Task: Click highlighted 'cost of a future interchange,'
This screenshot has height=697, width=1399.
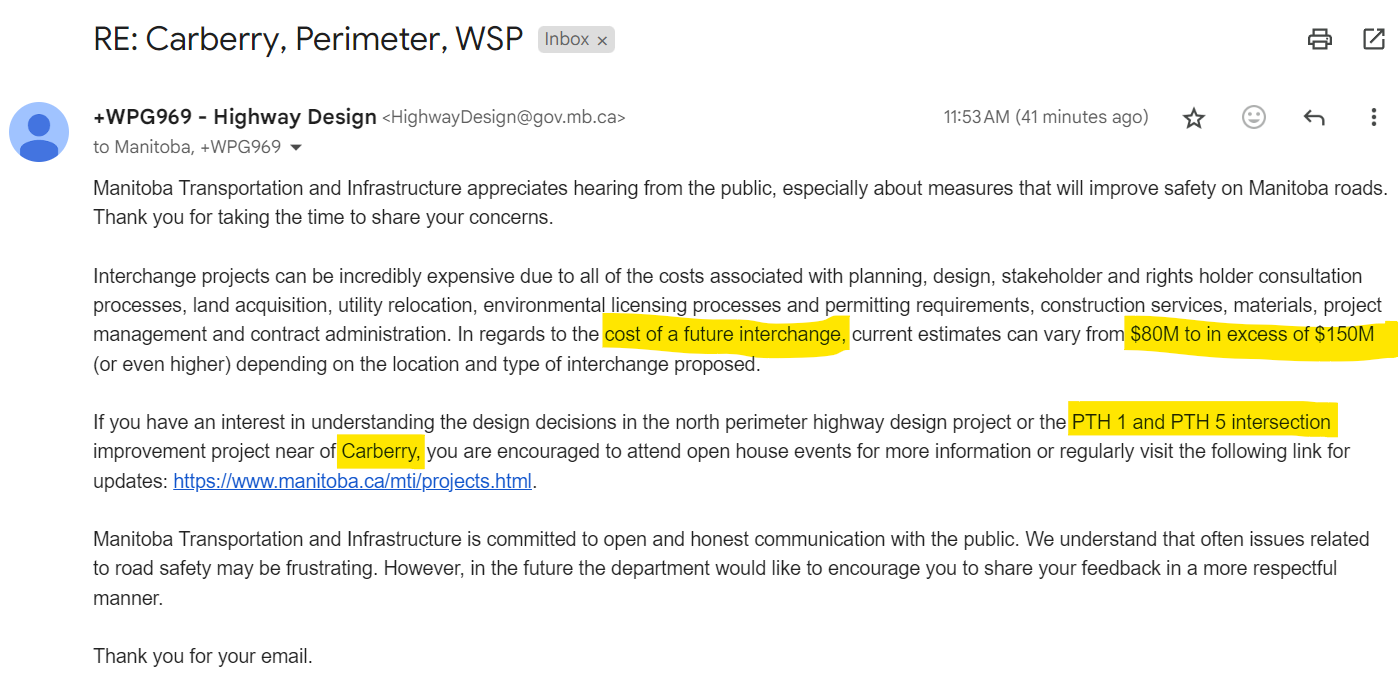Action: [725, 334]
